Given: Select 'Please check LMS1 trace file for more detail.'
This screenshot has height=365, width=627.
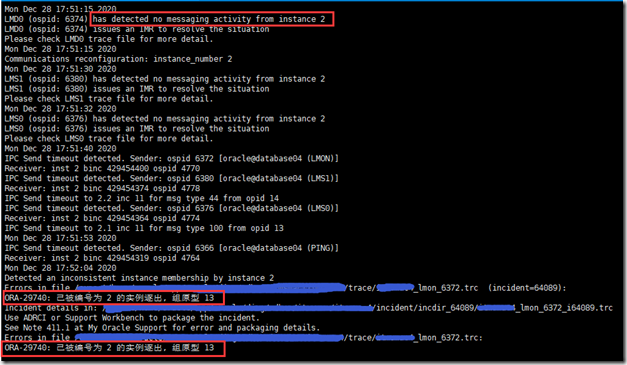Looking at the screenshot, I should click(109, 99).
